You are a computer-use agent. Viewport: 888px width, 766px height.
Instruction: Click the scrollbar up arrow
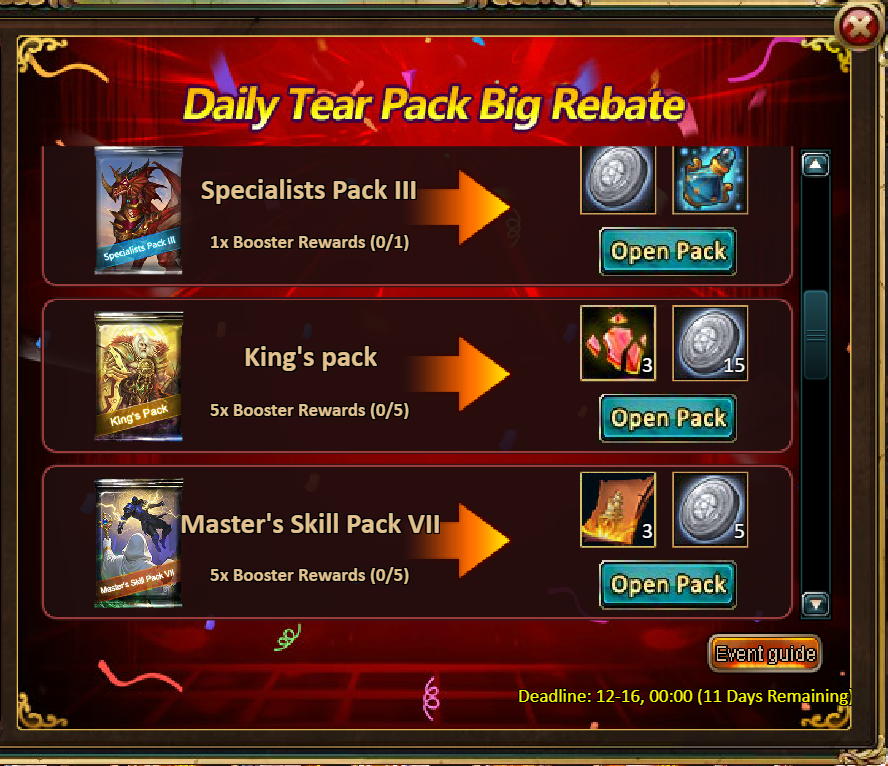[x=815, y=165]
